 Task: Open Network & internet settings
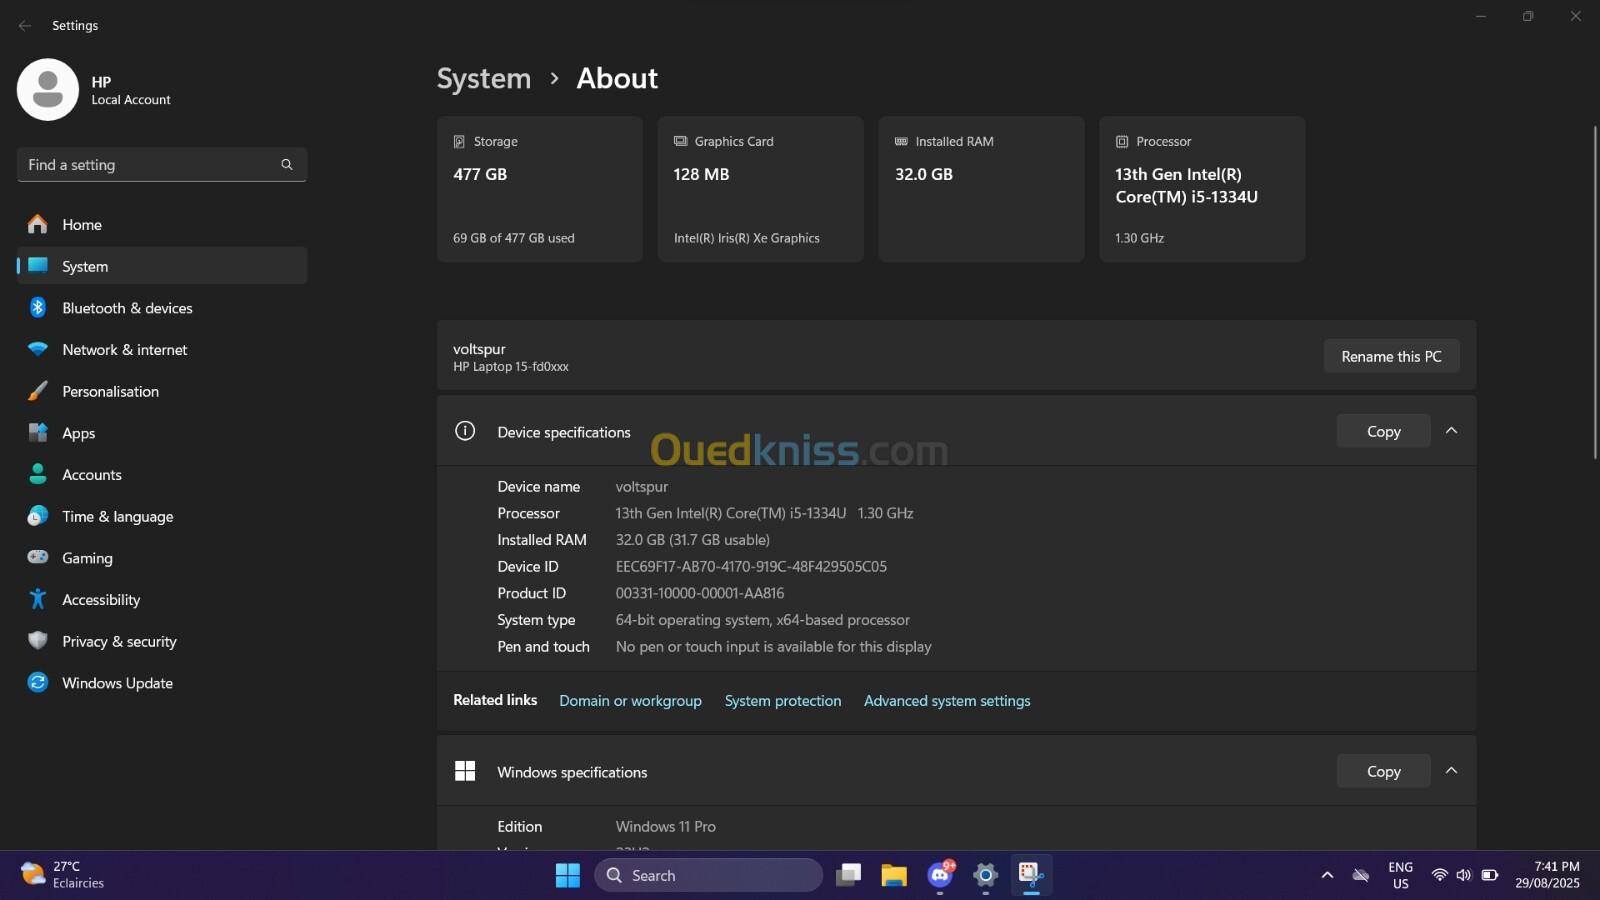[x=162, y=350]
